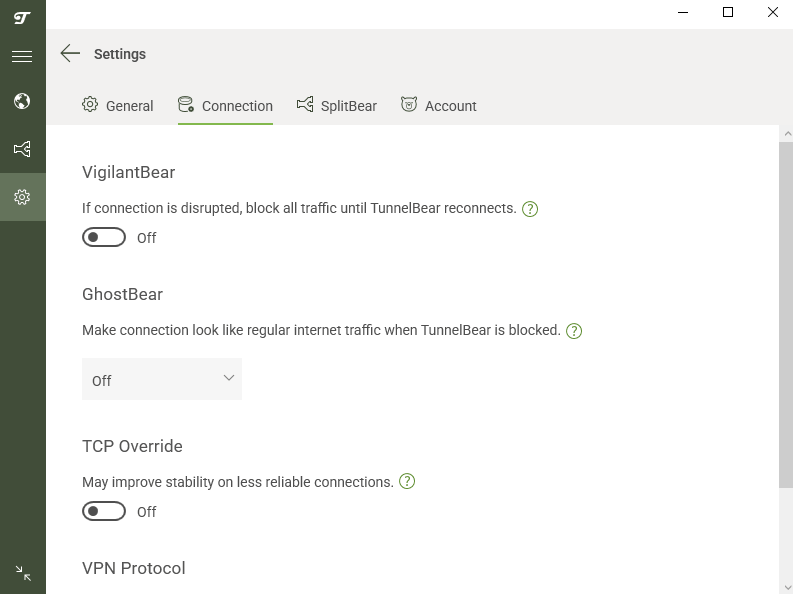Click the scrollbar up arrow

click(x=787, y=134)
